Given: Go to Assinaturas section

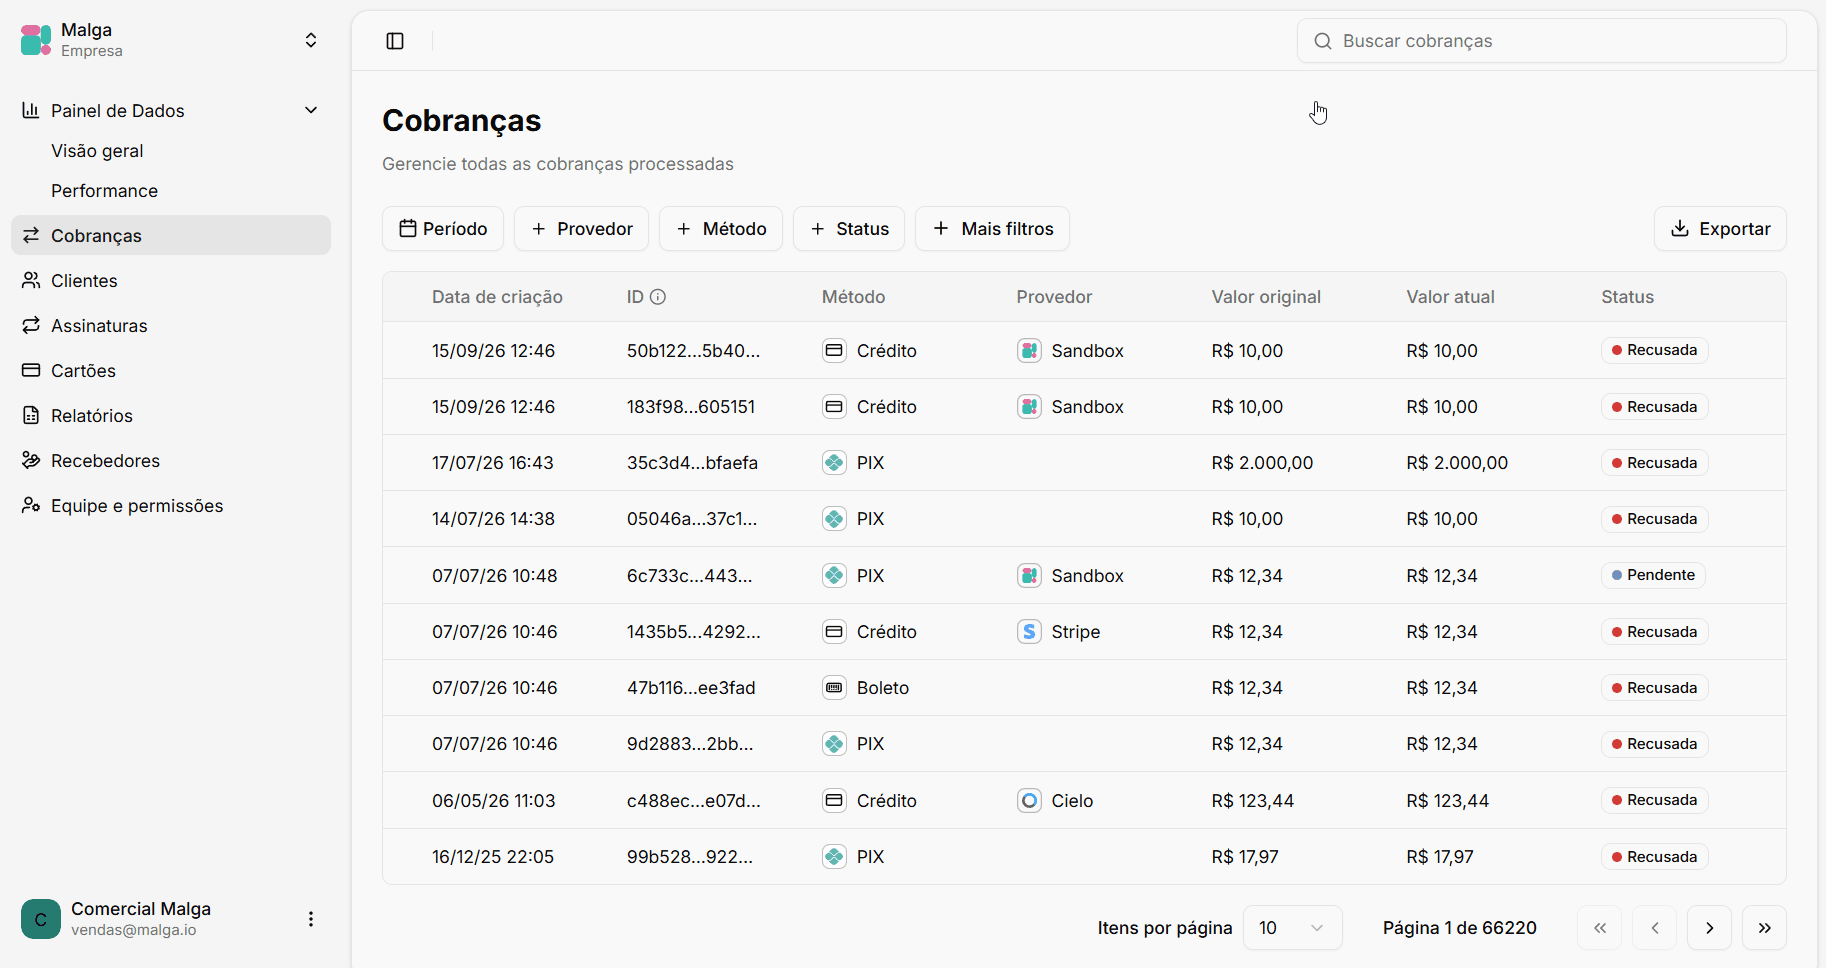Looking at the screenshot, I should (x=99, y=326).
